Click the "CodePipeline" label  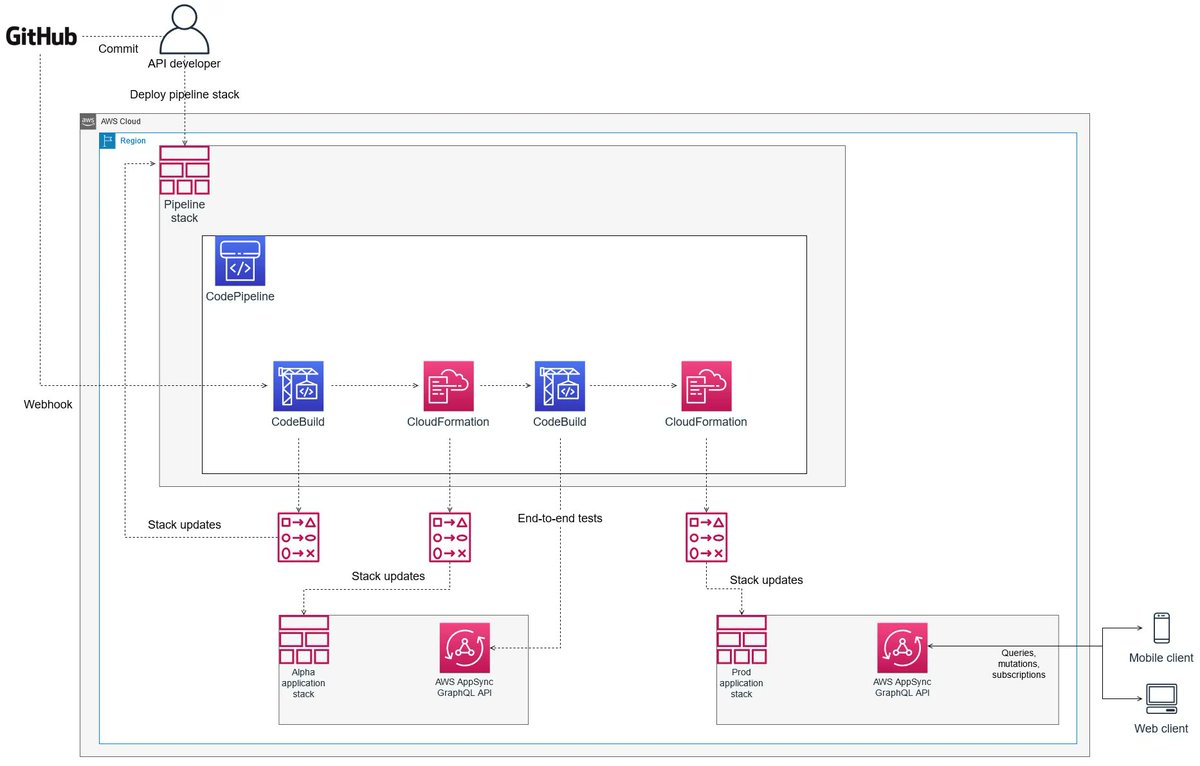click(x=240, y=297)
